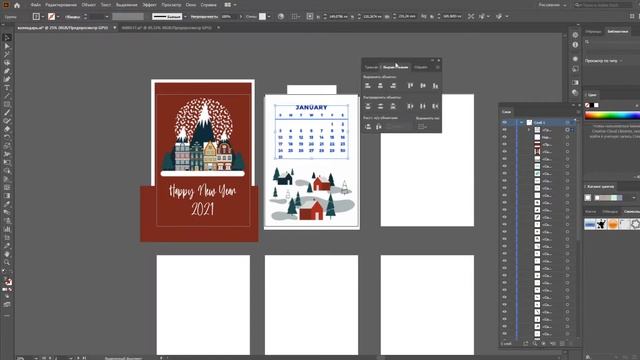This screenshot has height=360, width=640.
Task: Switch to the 'Кисти' tab
Action: [x=590, y=211]
